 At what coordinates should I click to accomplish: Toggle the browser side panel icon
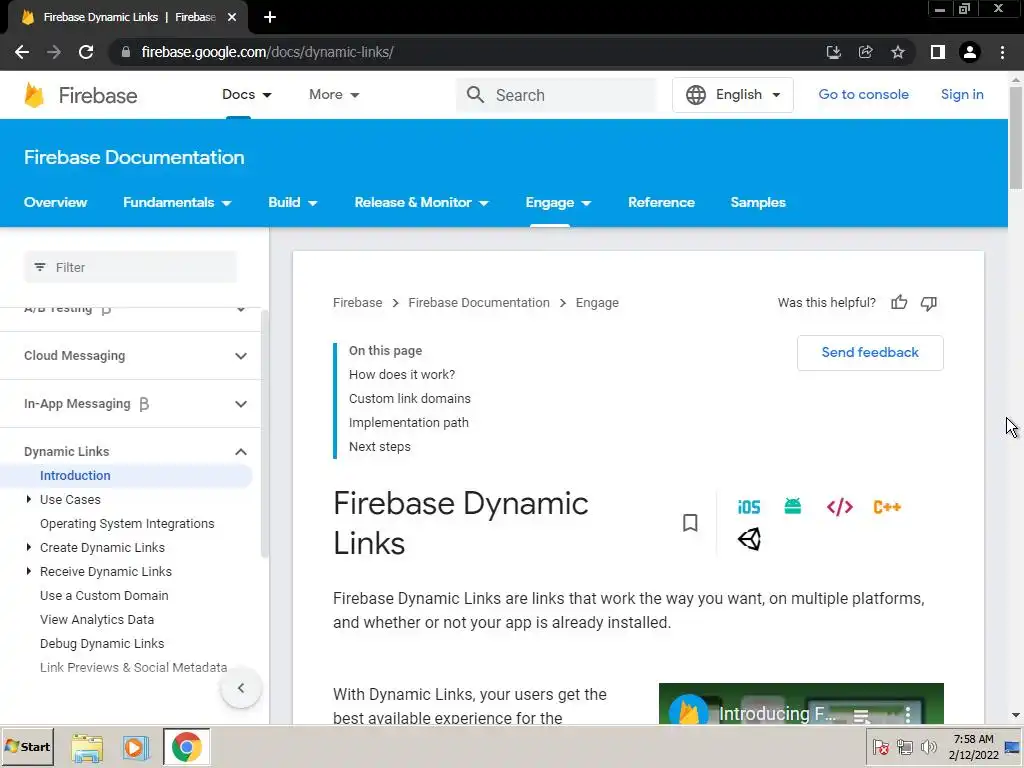coord(938,52)
